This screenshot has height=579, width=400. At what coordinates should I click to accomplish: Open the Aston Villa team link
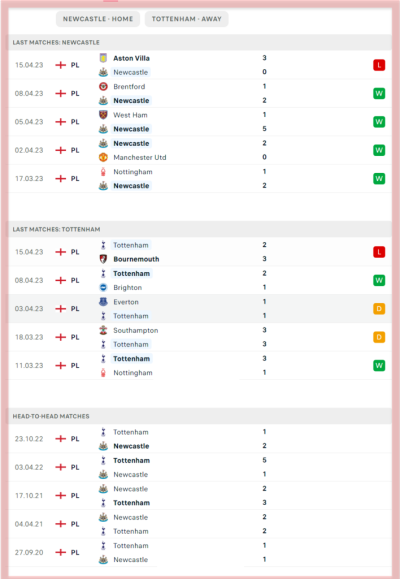click(x=131, y=58)
